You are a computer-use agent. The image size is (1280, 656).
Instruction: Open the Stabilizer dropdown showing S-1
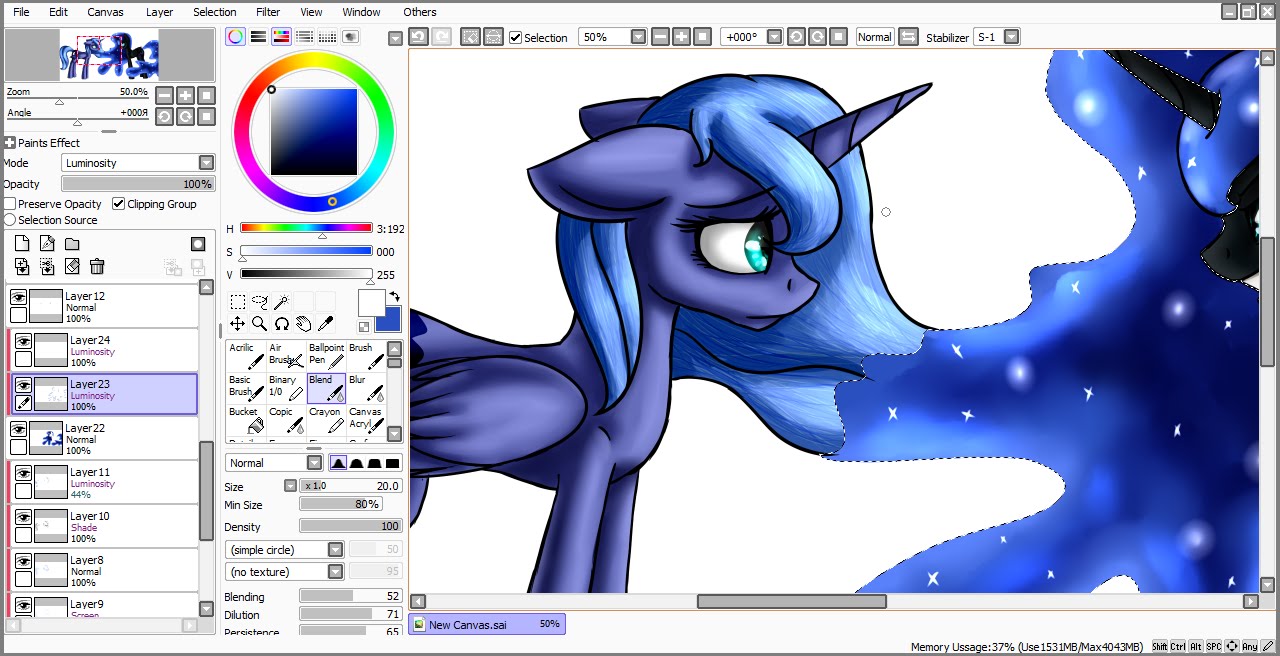pyautogui.click(x=997, y=37)
